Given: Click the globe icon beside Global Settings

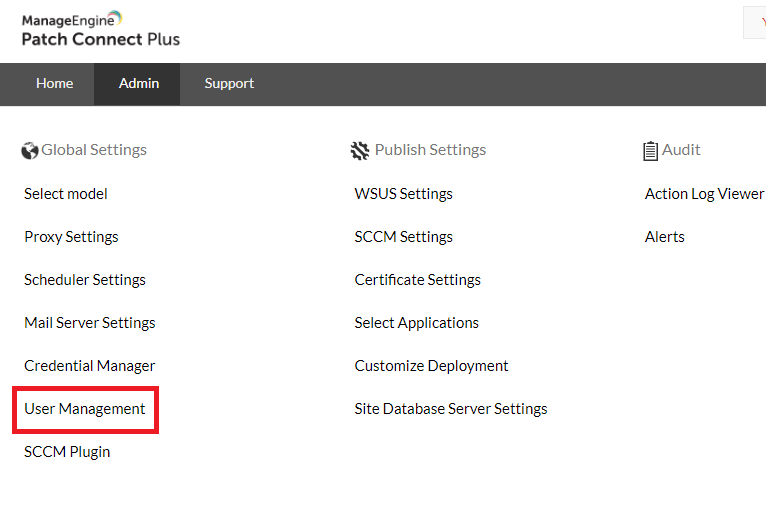Looking at the screenshot, I should coord(30,151).
